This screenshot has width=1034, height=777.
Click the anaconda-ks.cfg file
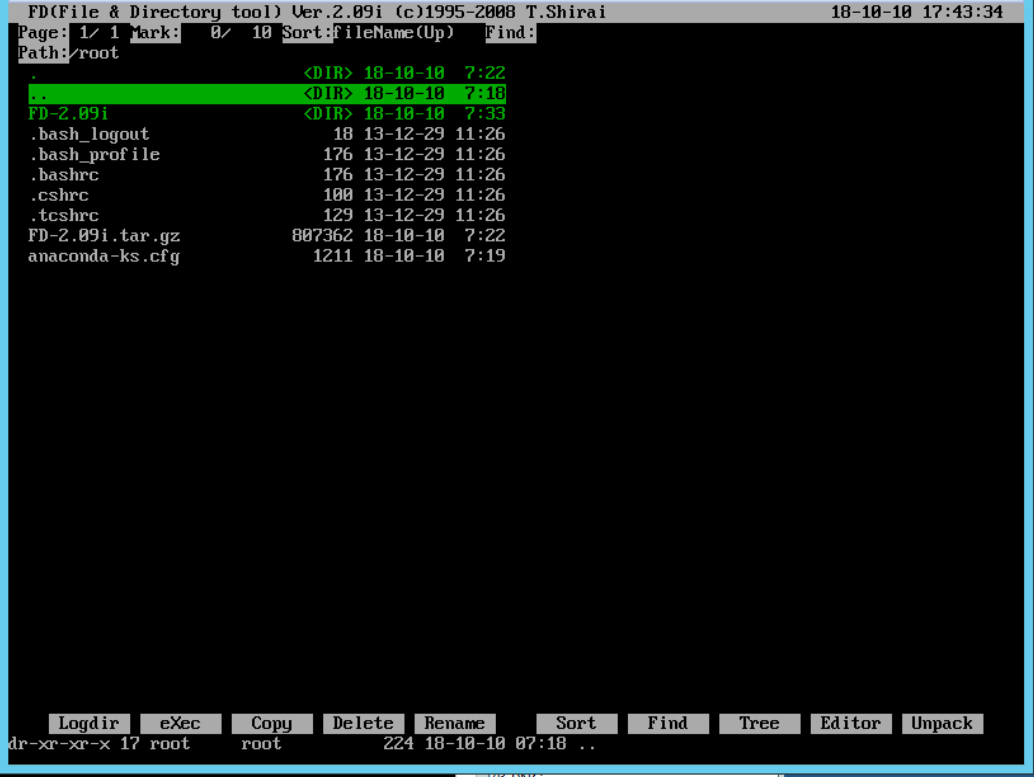click(x=104, y=255)
